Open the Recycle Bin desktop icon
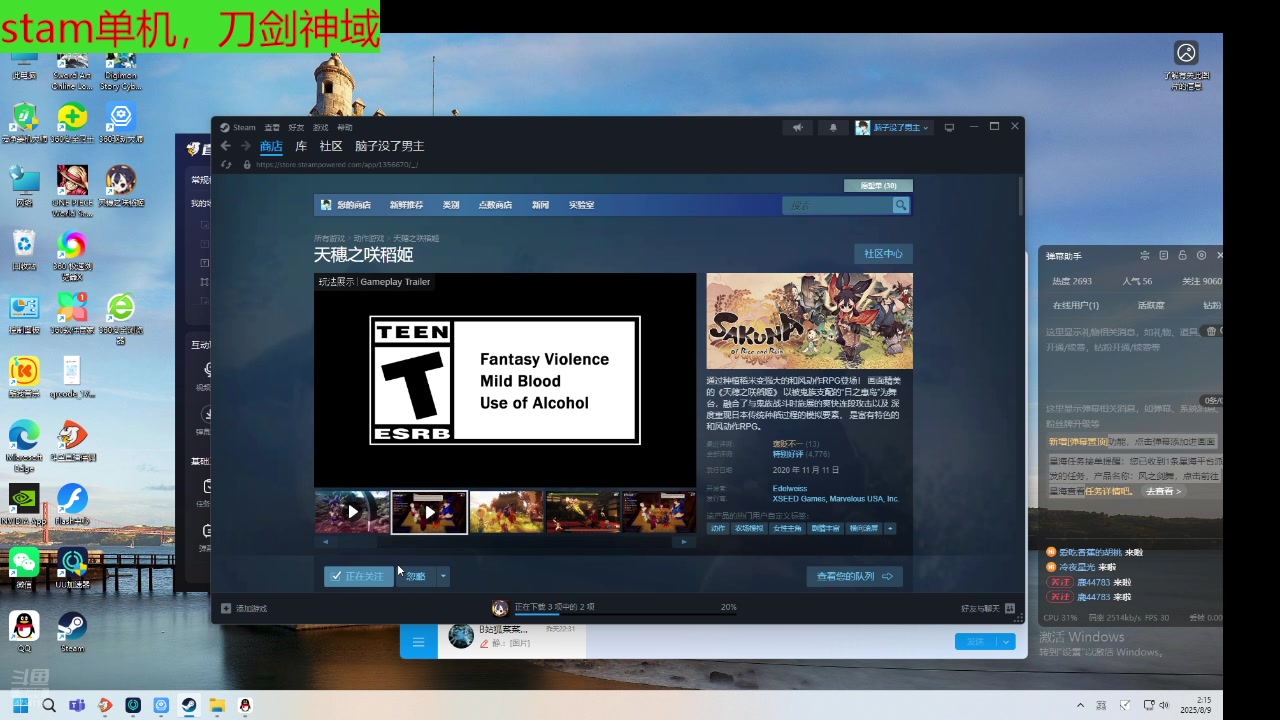Viewport: 1280px width, 720px height. point(24,250)
